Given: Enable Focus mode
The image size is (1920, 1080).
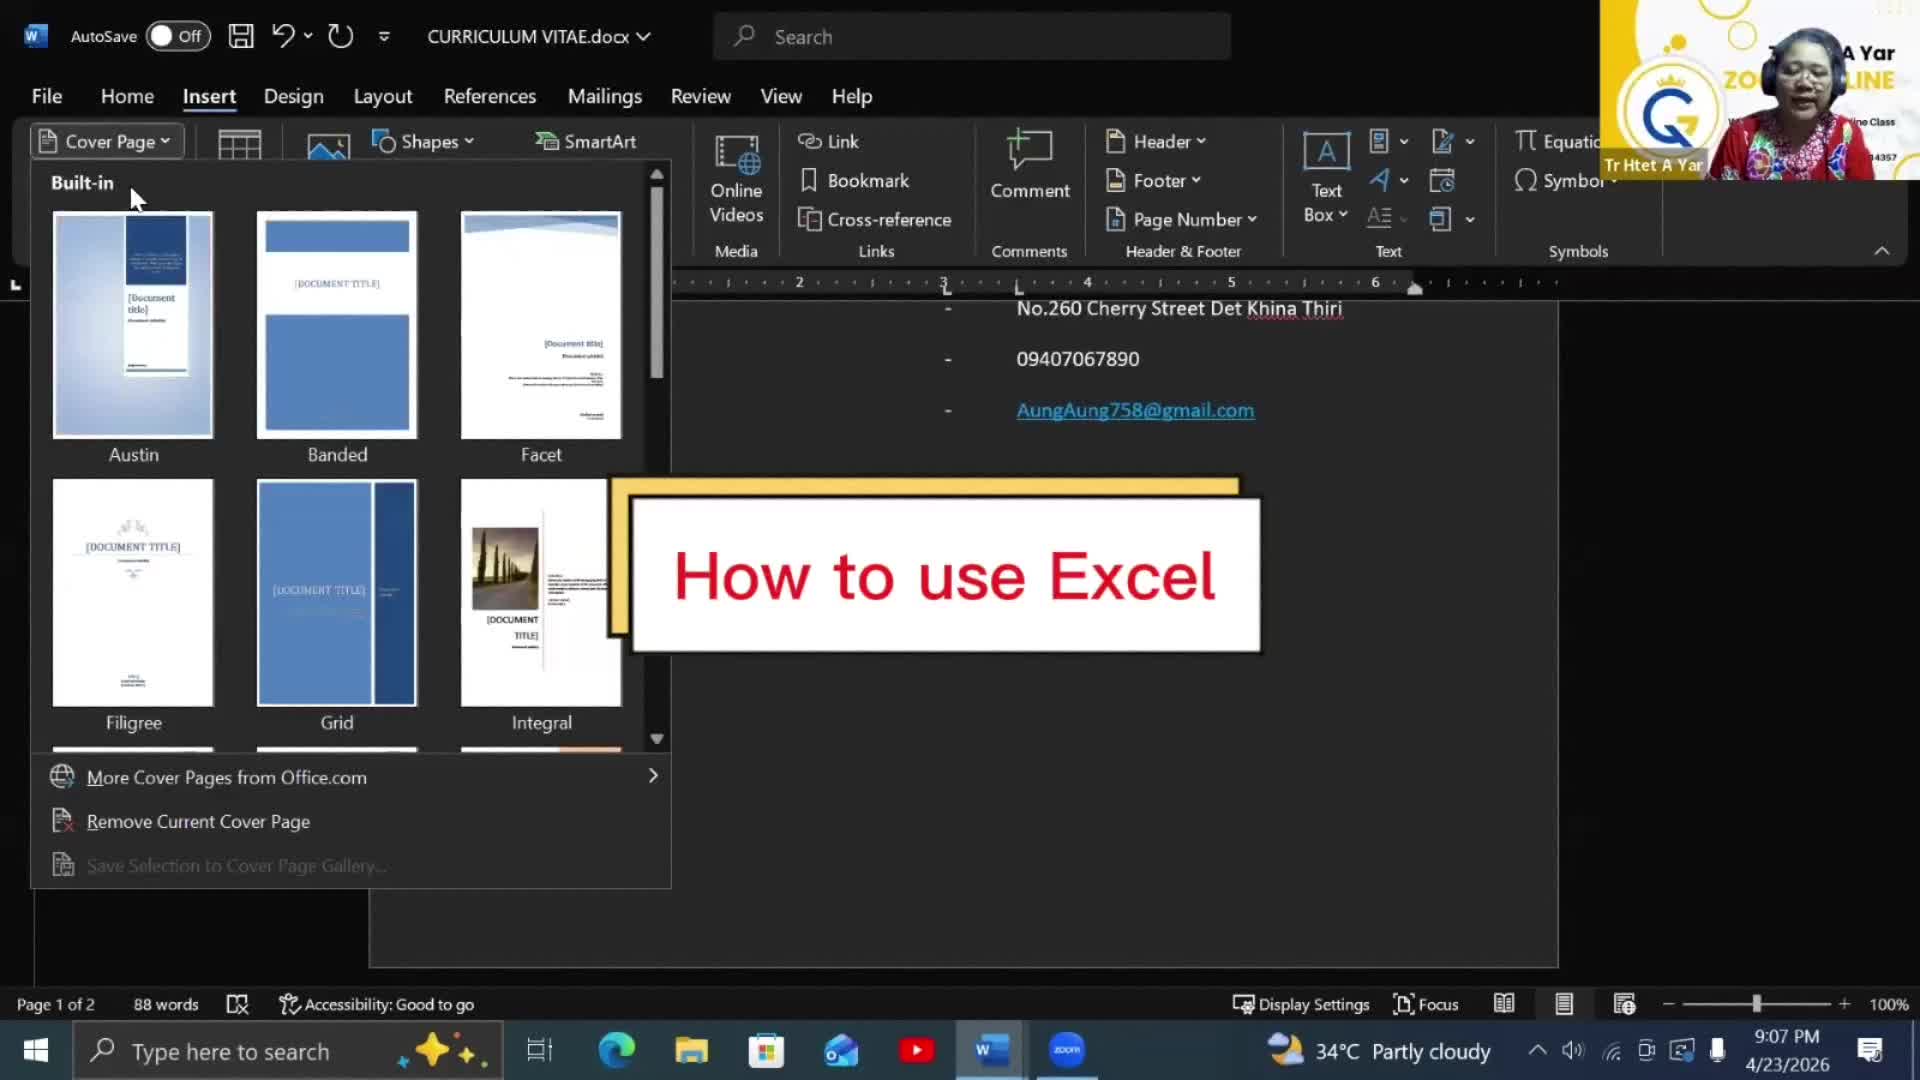Looking at the screenshot, I should 1426,1004.
